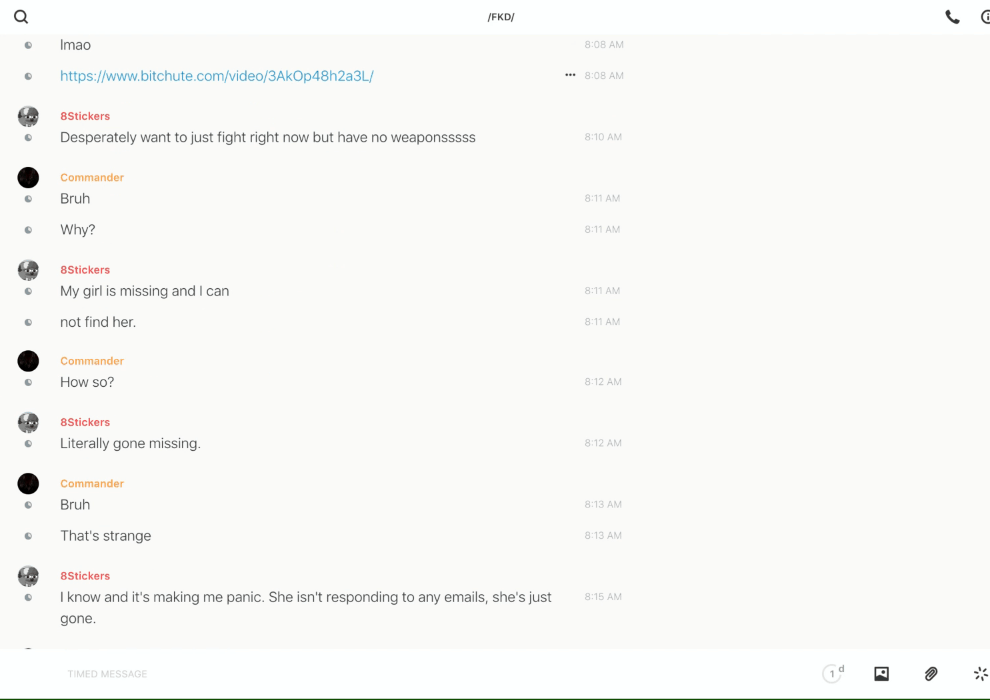The width and height of the screenshot is (990, 700).
Task: Start a voice call with the phone icon
Action: pyautogui.click(x=952, y=17)
